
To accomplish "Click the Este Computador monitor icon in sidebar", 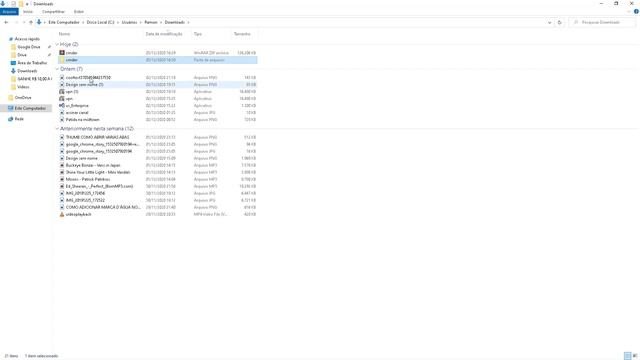I will point(11,108).
